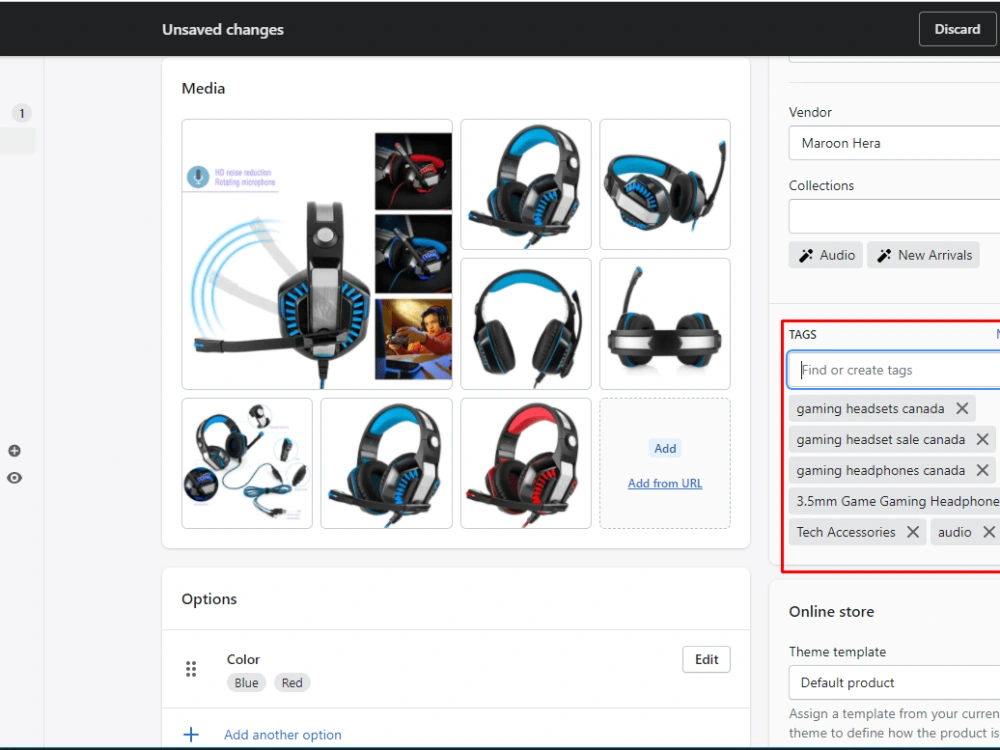Toggle the eye preview icon in left sidebar

click(14, 478)
